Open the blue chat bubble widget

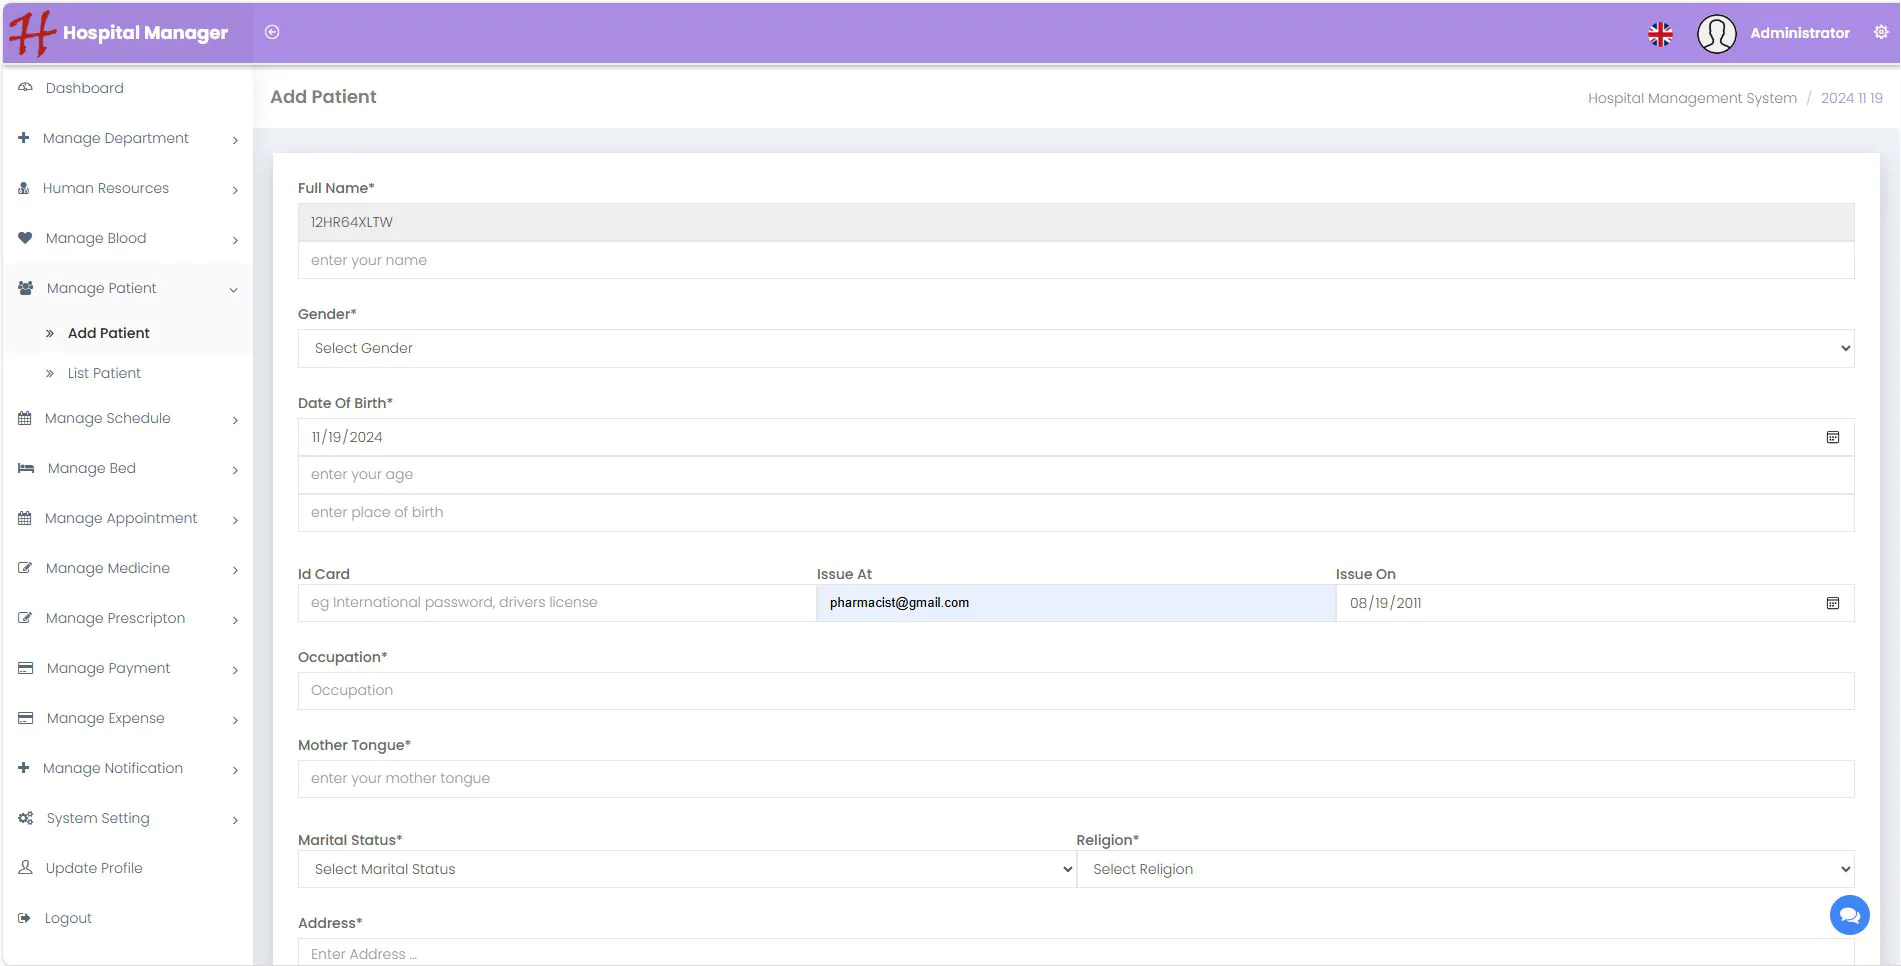[x=1849, y=915]
